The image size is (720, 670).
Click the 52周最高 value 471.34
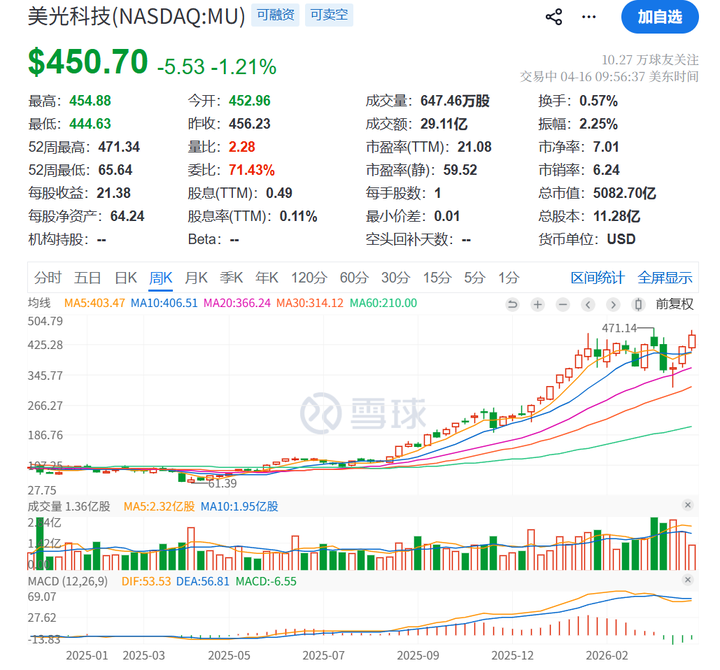point(119,147)
